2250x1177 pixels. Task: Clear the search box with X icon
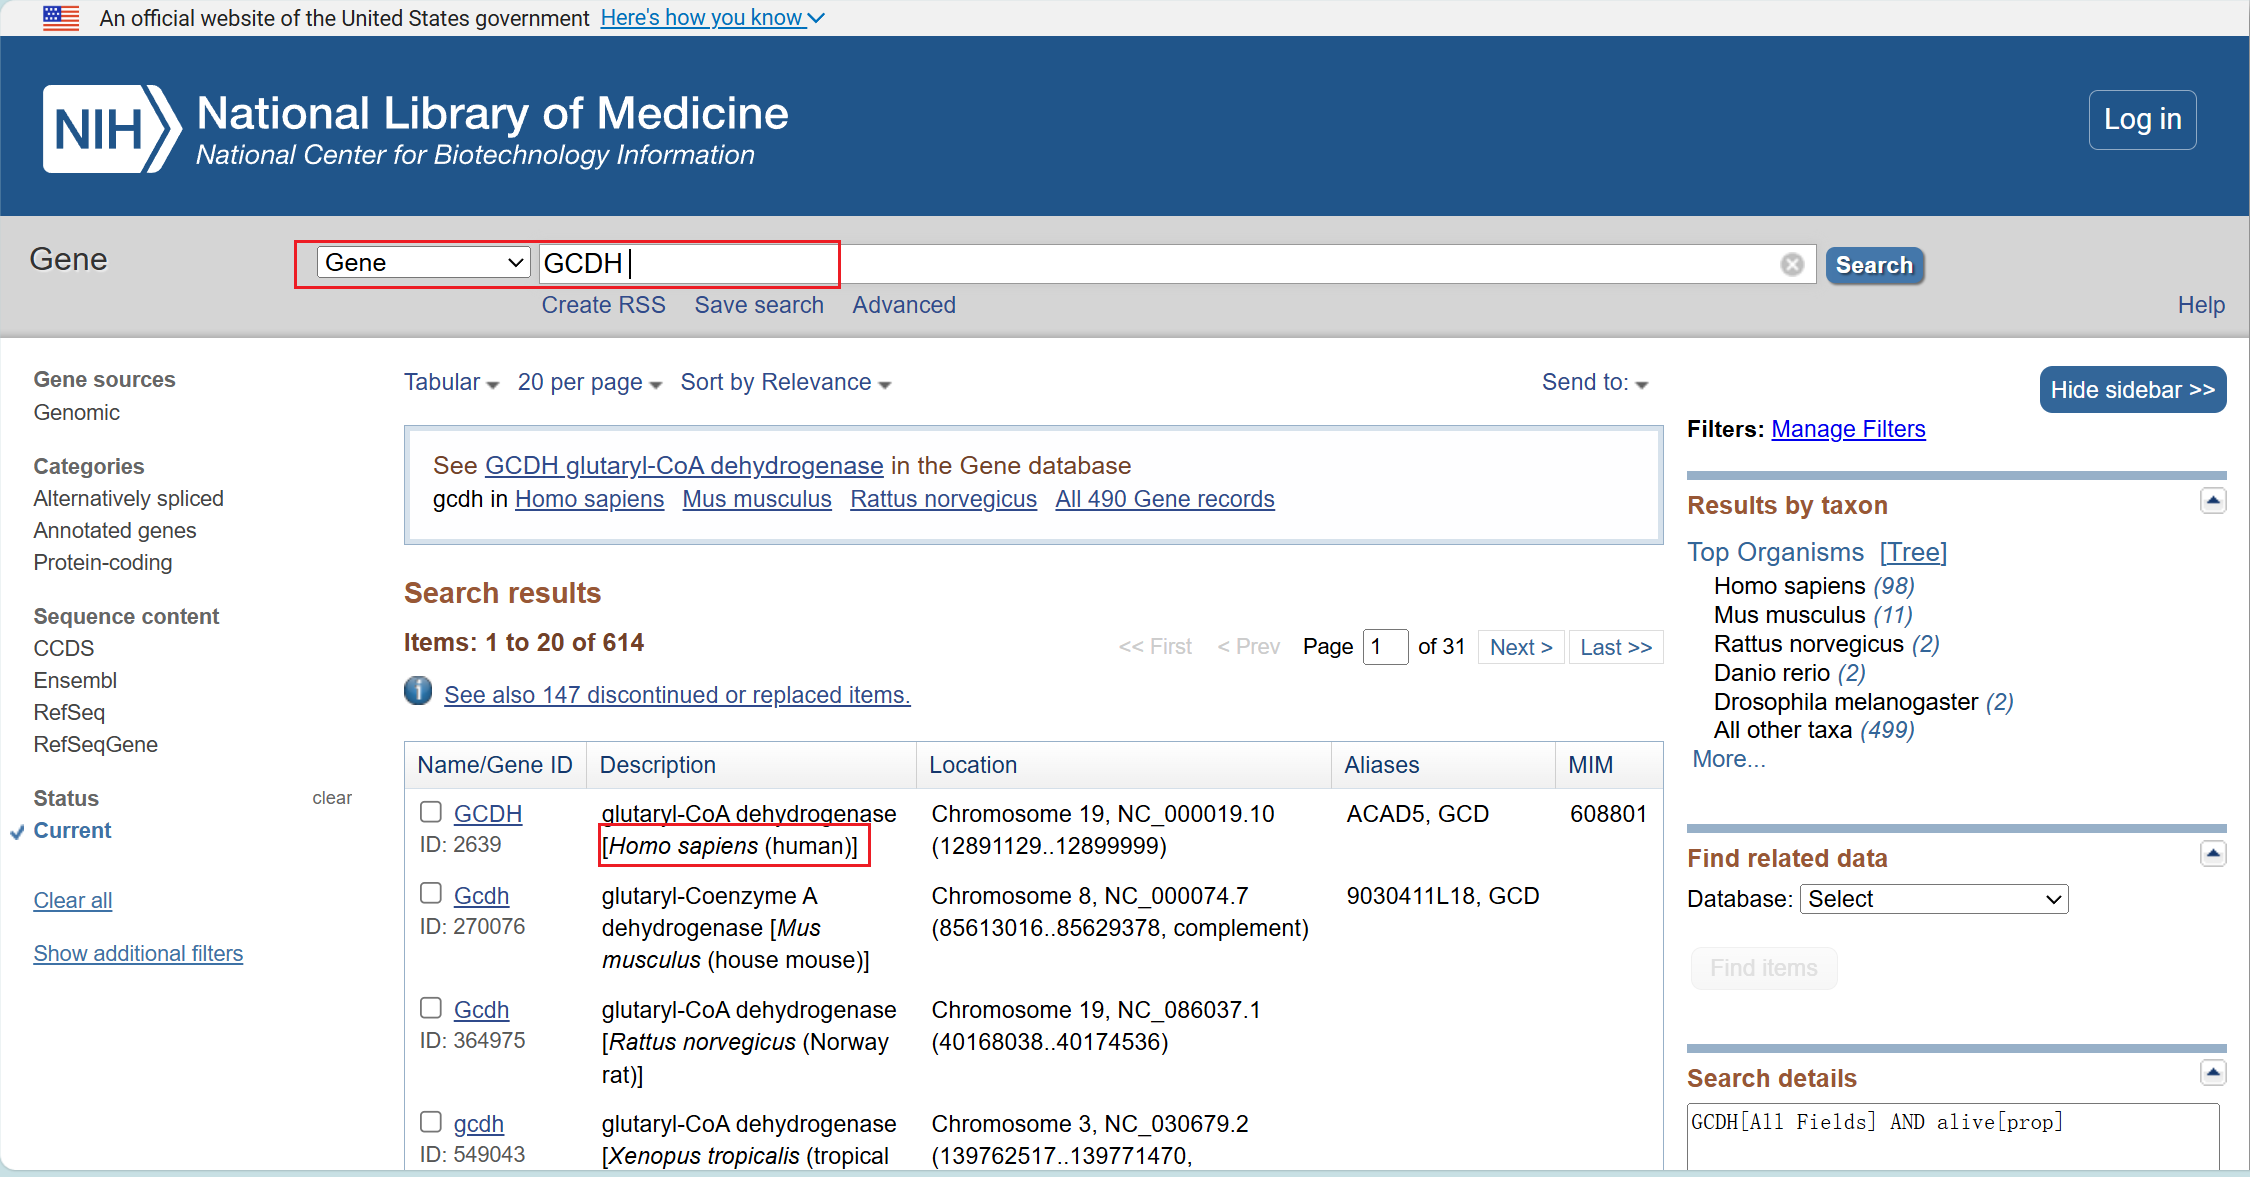pyautogui.click(x=1791, y=264)
